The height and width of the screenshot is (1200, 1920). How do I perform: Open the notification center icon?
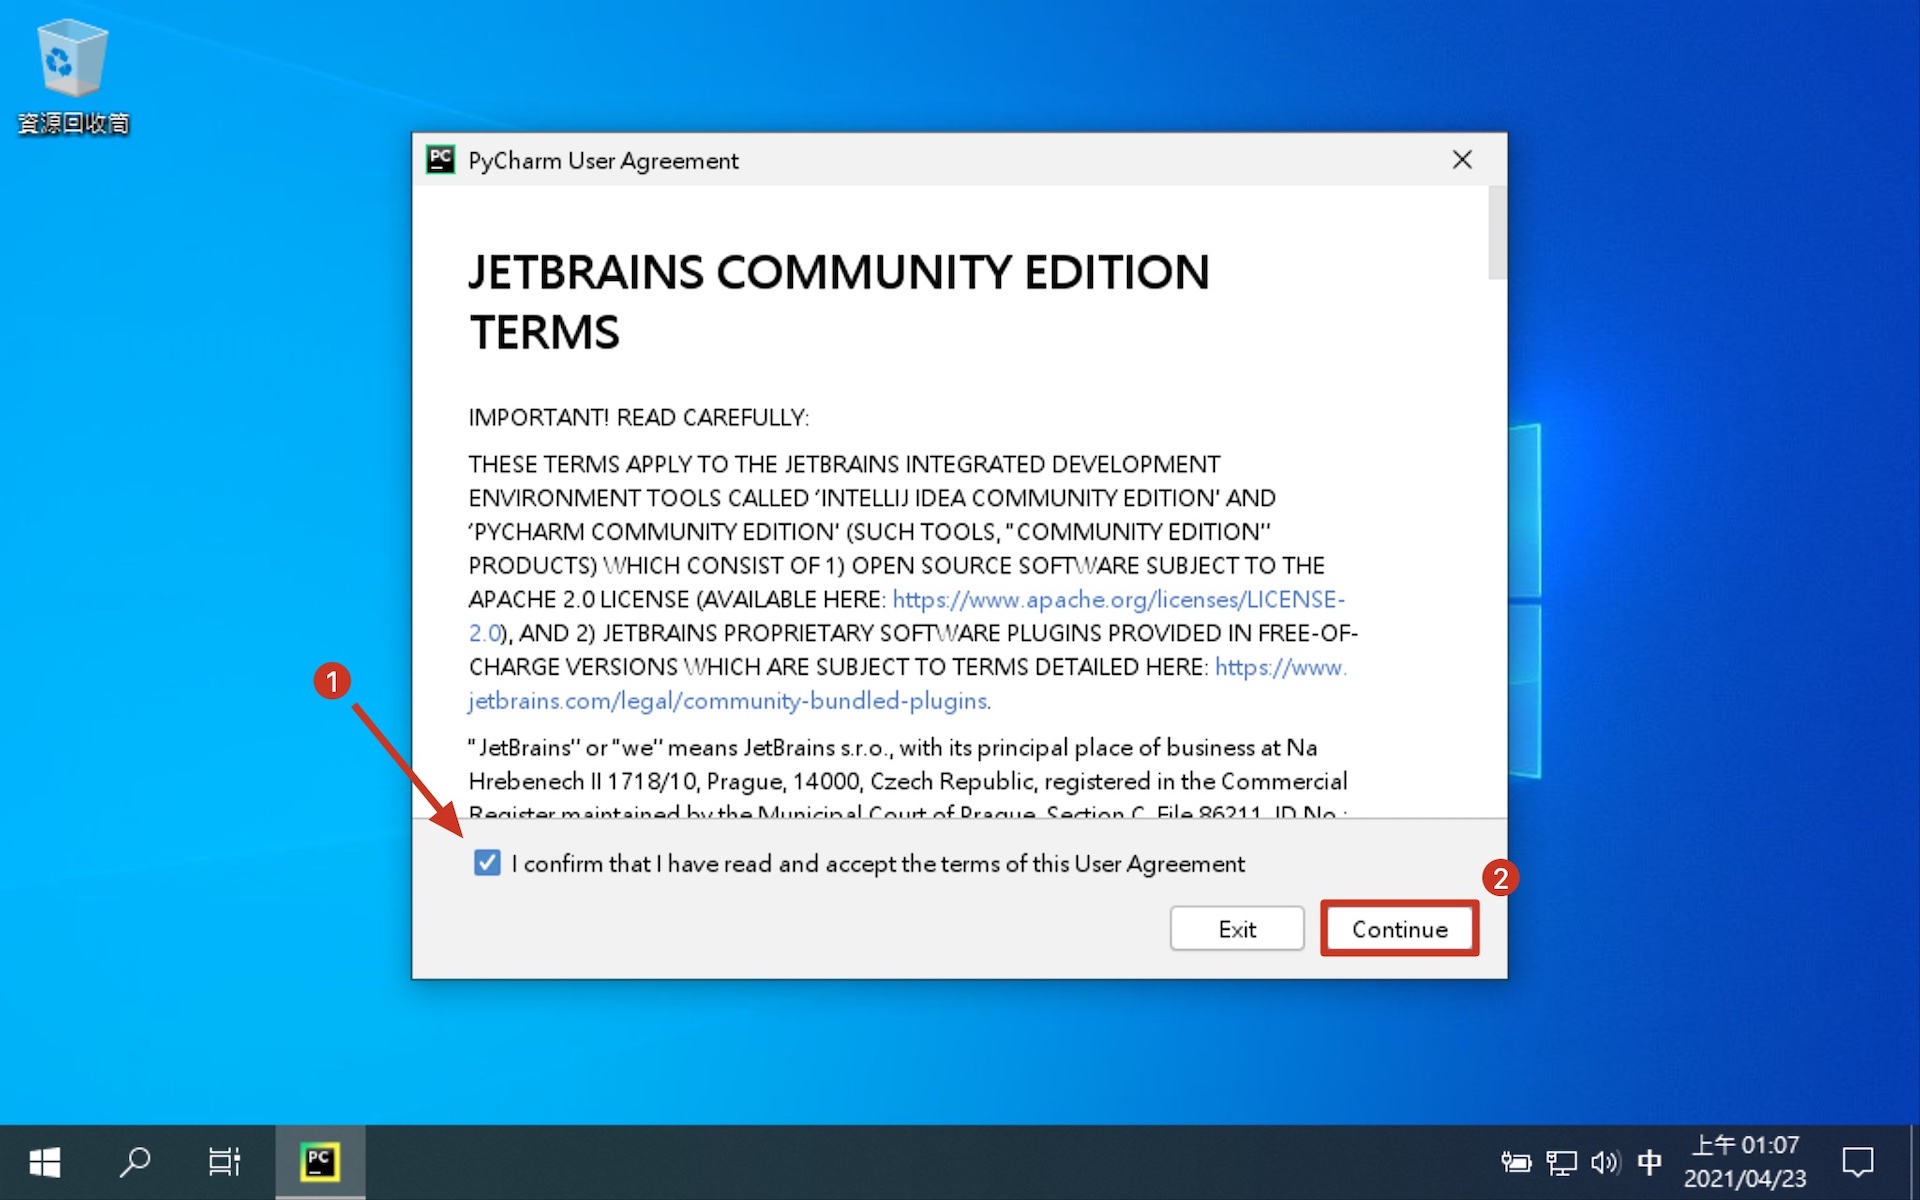pyautogui.click(x=1858, y=1162)
